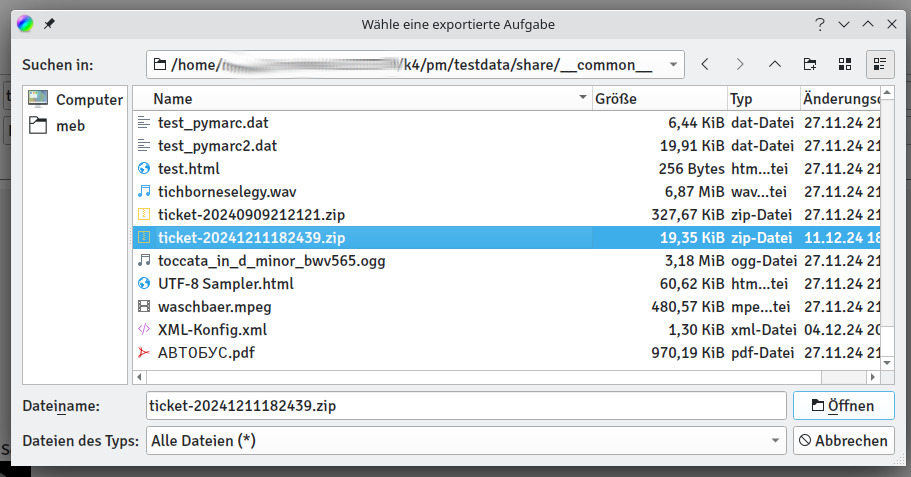Screen dimensions: 911x477
Task: Select file name test.html
Action: point(189,168)
